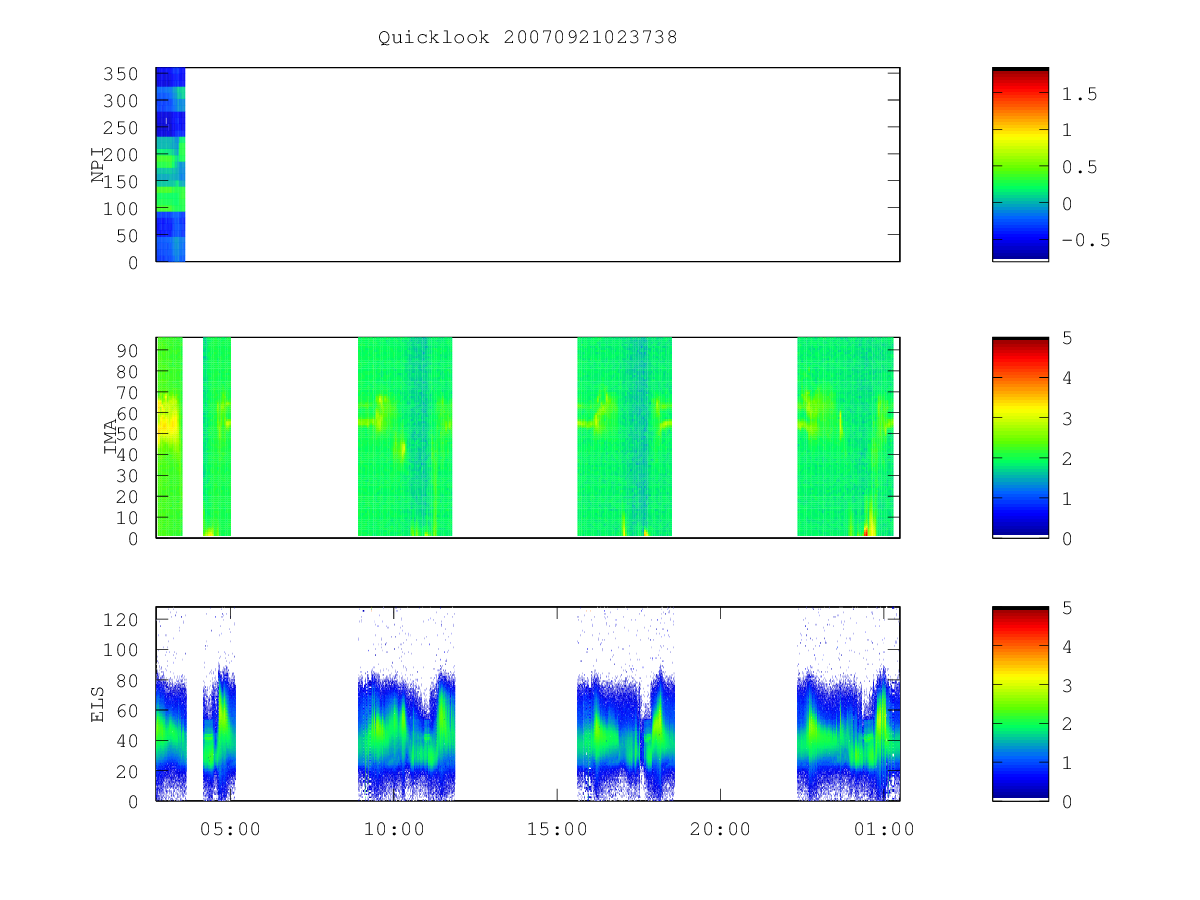Click the "20:00" time tick label

(x=720, y=829)
